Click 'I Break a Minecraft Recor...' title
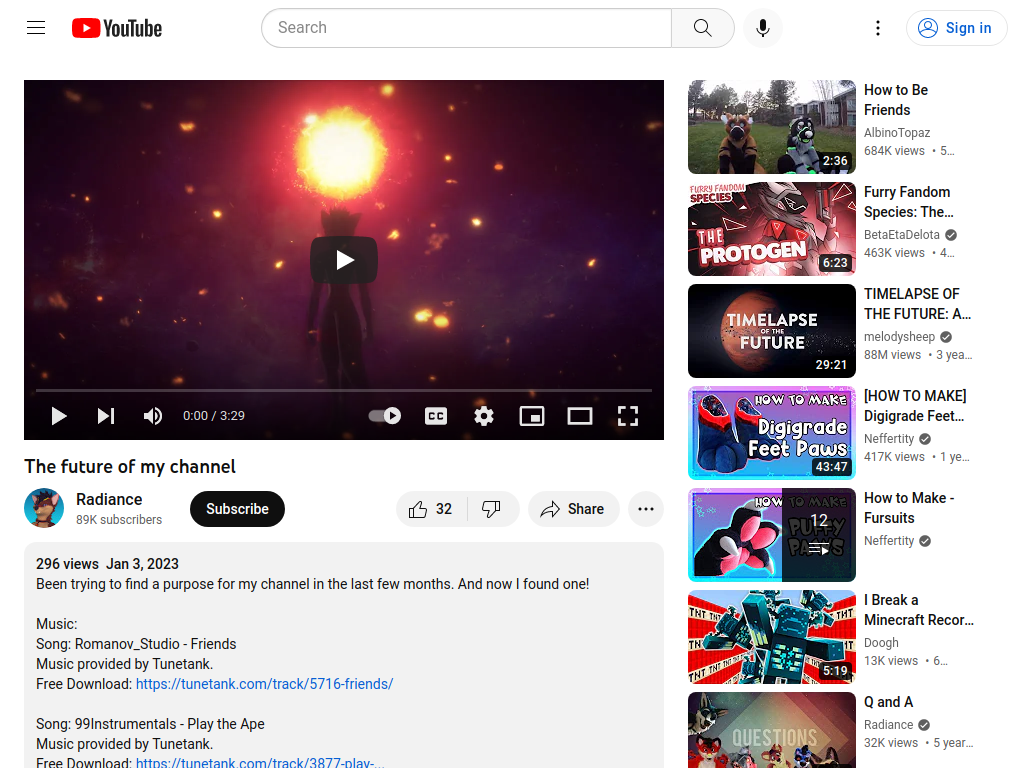This screenshot has height=768, width=1024. [919, 609]
